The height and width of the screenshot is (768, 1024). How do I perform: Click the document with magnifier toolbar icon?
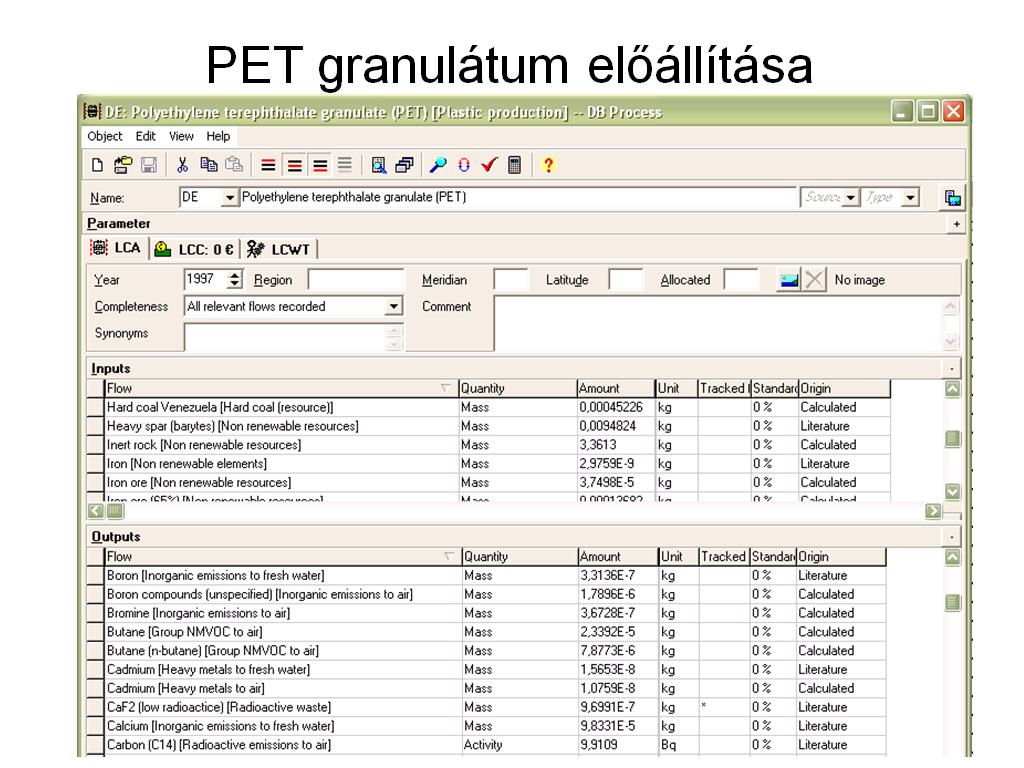click(378, 165)
